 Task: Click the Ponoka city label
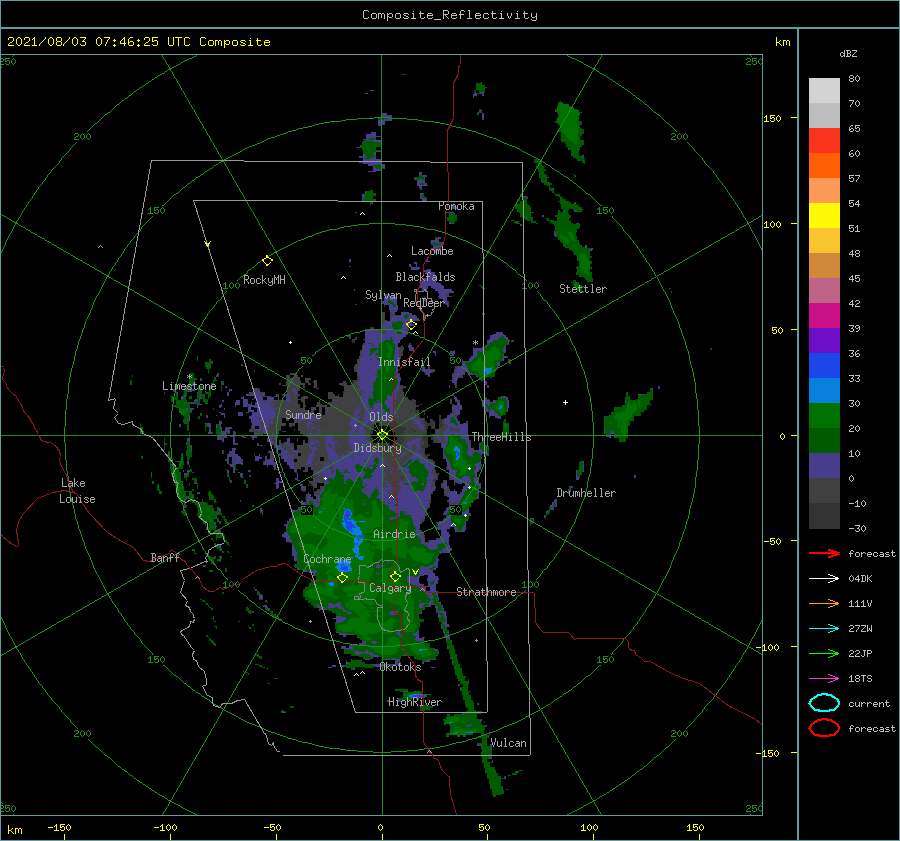click(x=456, y=206)
